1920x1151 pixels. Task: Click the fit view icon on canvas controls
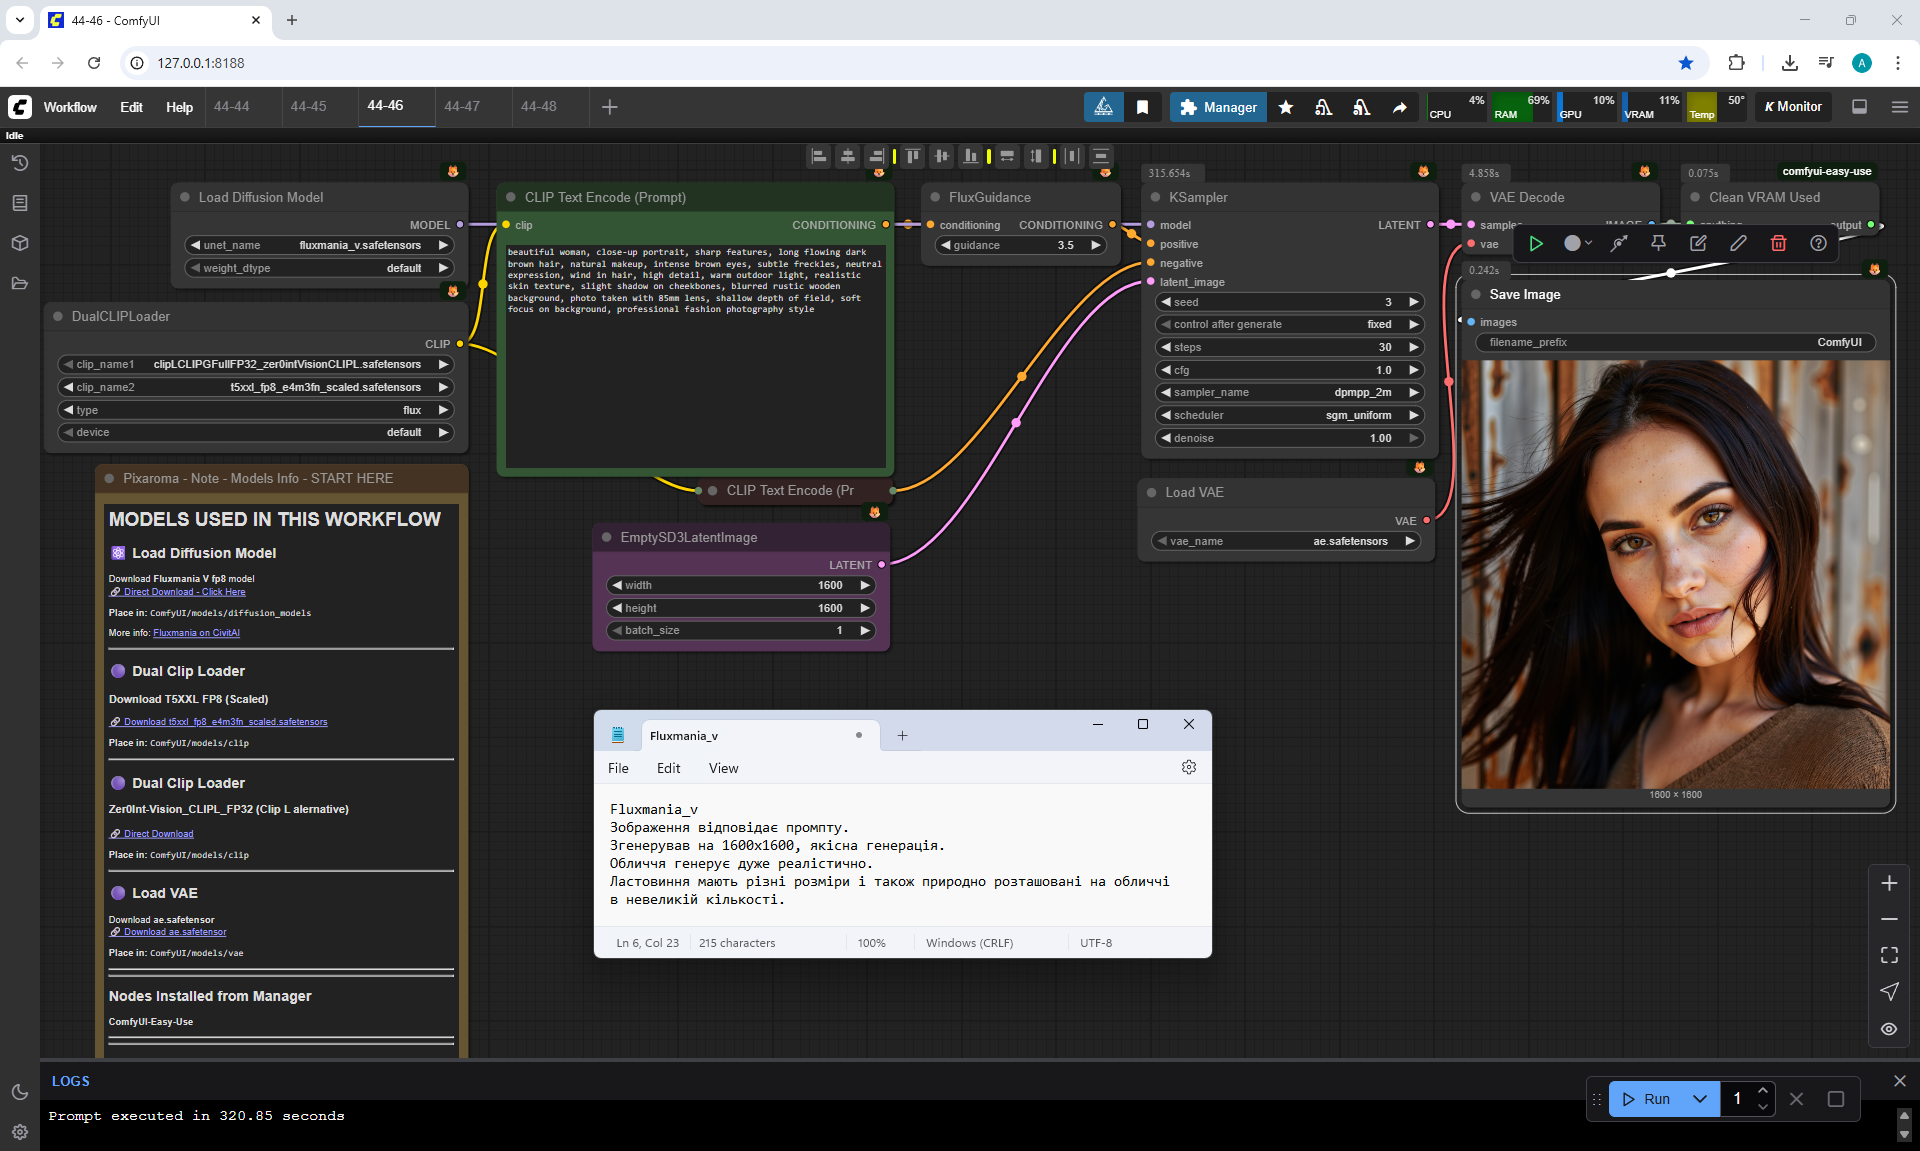pos(1889,955)
